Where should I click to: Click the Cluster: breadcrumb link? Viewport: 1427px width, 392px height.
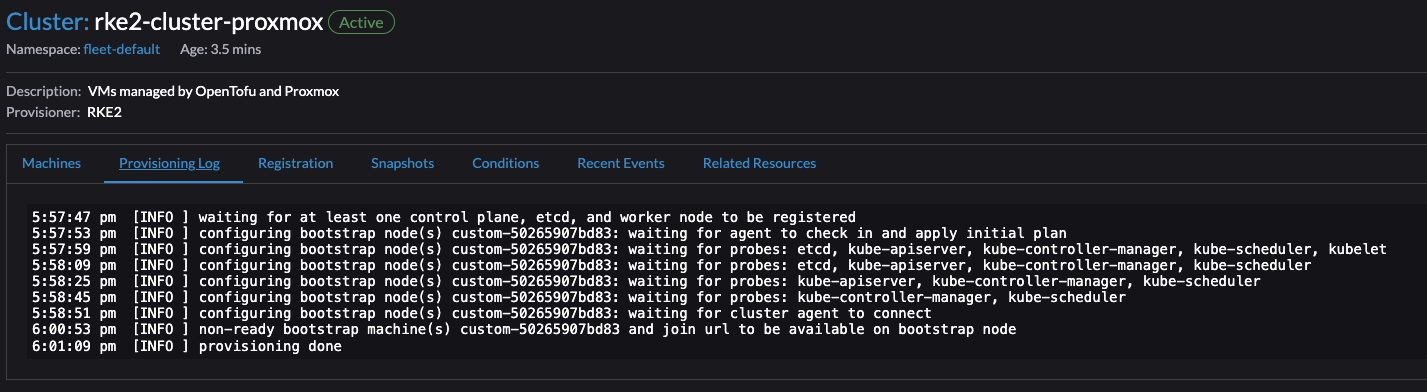tap(47, 21)
